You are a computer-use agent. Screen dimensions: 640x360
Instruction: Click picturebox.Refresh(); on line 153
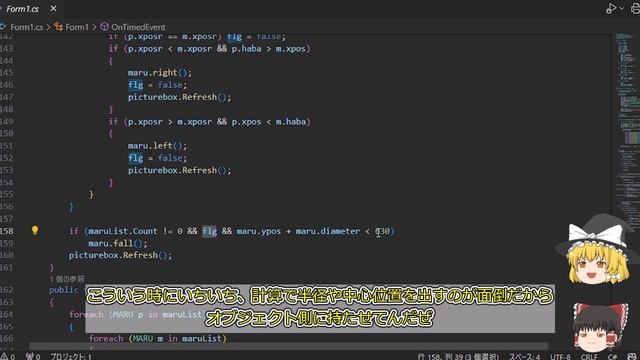[x=180, y=170]
